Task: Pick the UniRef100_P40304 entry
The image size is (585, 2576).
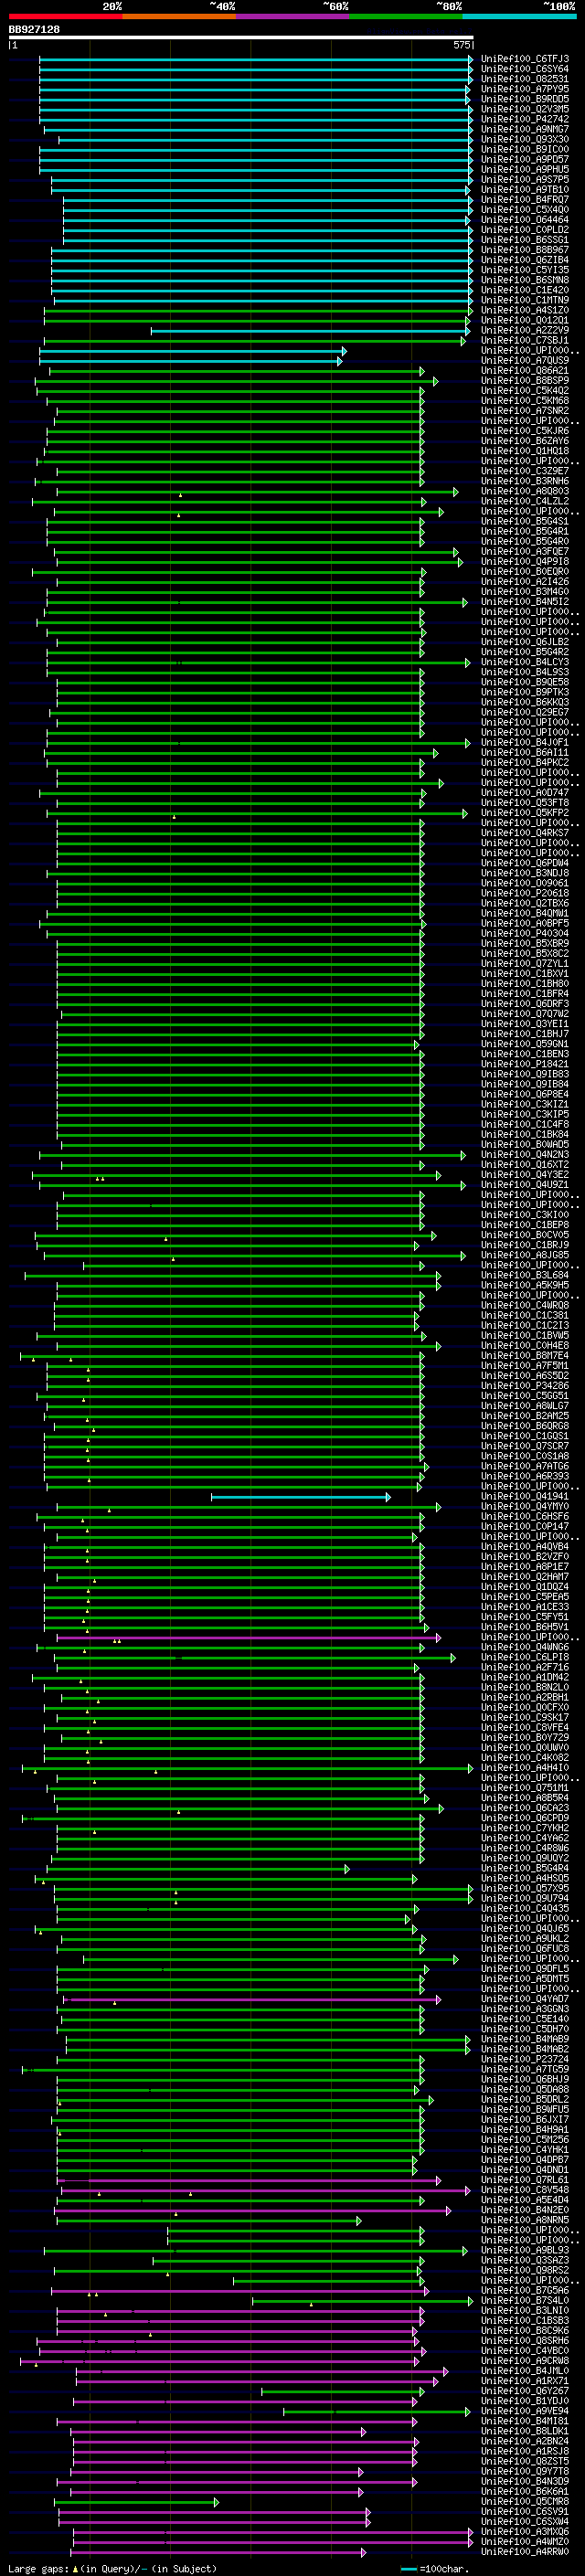Action: (x=525, y=934)
